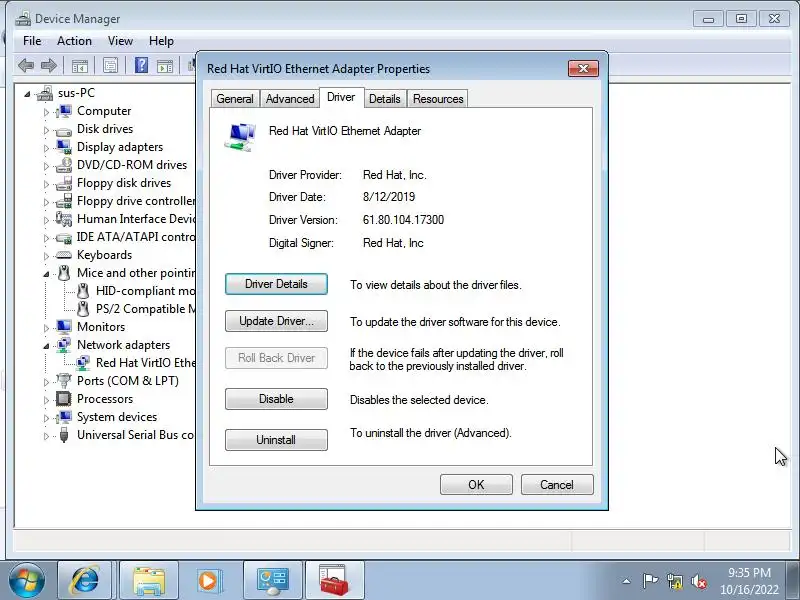This screenshot has width=800, height=600.
Task: Click the red toolbox taskbar icon
Action: pos(334,580)
